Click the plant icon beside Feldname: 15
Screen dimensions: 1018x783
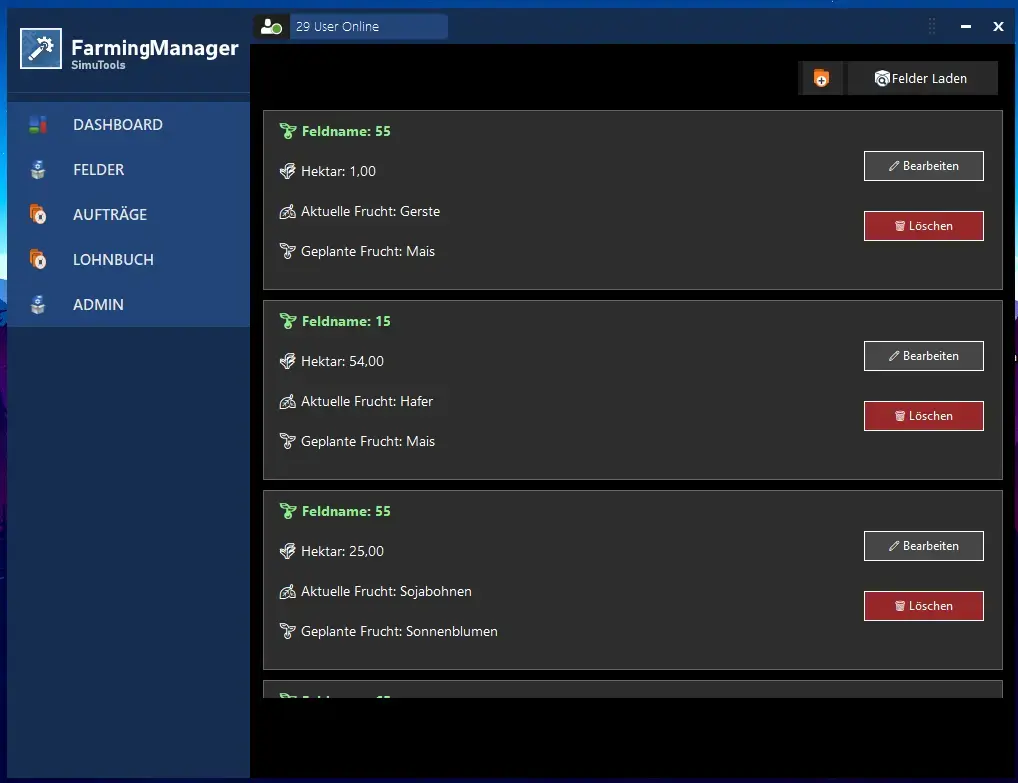coord(288,321)
